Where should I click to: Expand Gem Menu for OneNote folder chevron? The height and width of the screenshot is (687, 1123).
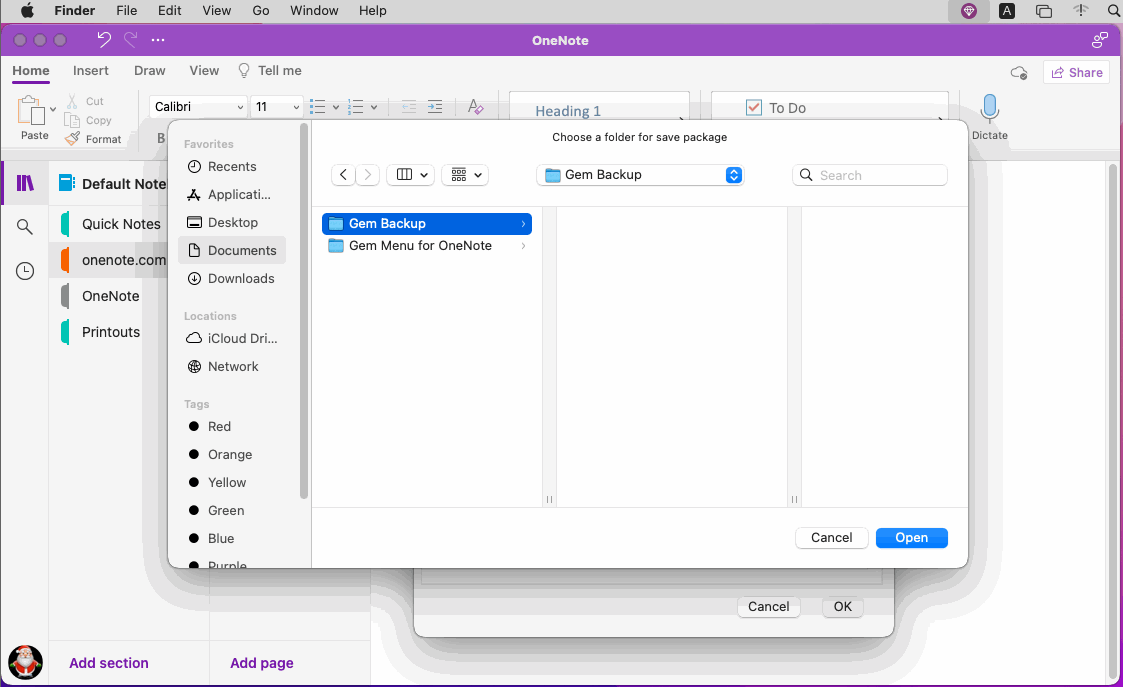(524, 246)
